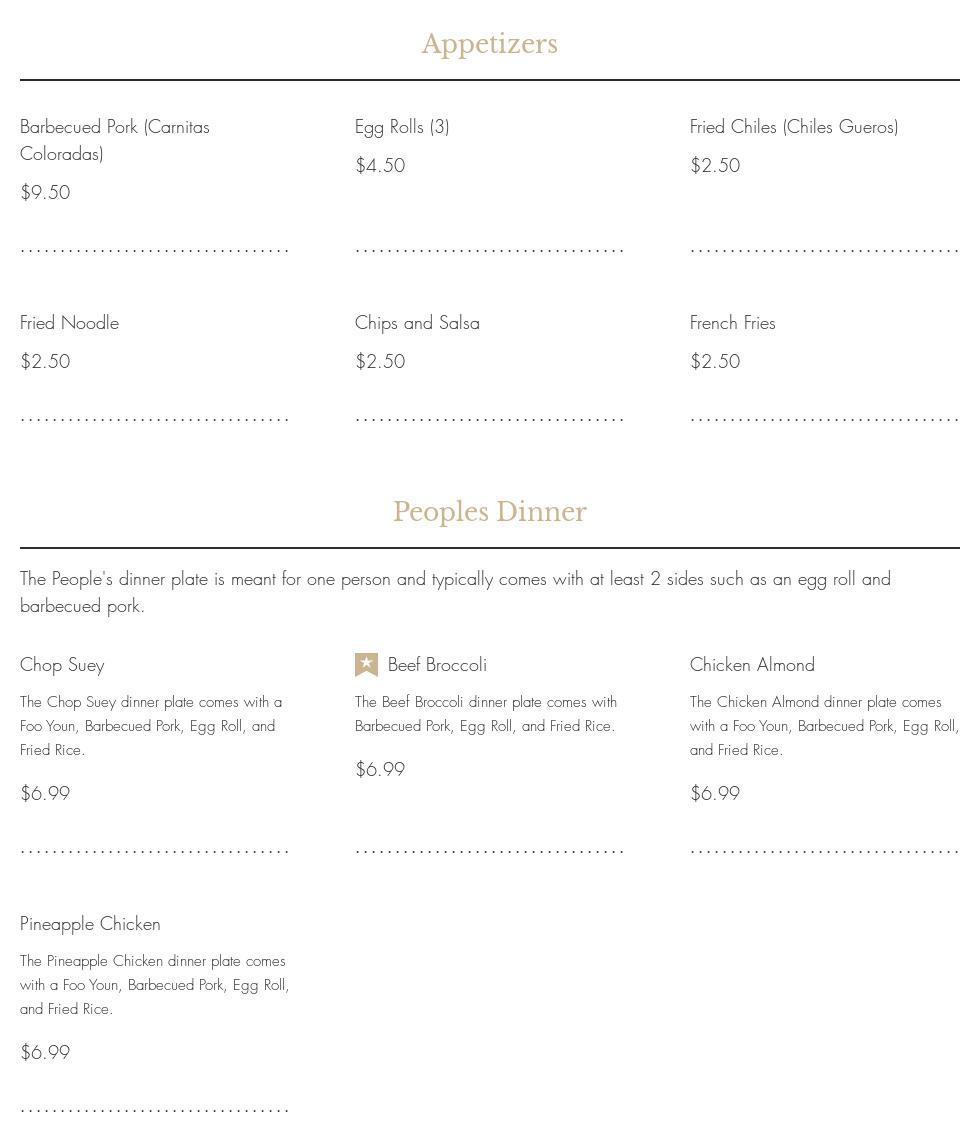Screen dimensions: 965x1121
Task: Choose French Fries from appetizers
Action: [x=732, y=323]
